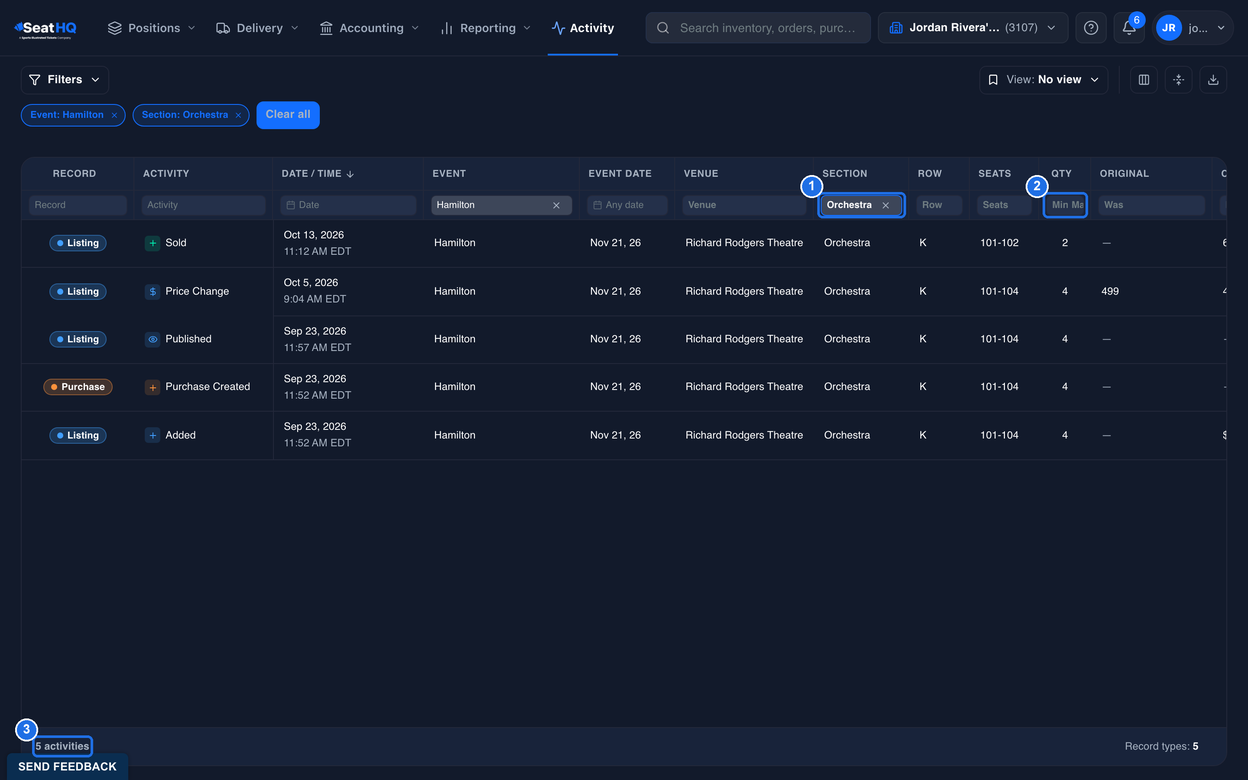Click the Added plus icon

152,435
